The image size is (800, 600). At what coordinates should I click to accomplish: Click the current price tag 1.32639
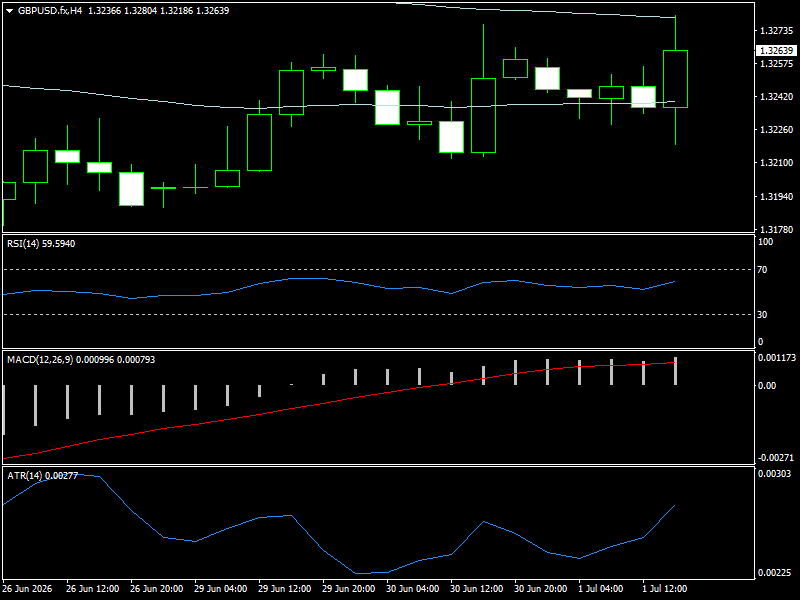pos(776,51)
